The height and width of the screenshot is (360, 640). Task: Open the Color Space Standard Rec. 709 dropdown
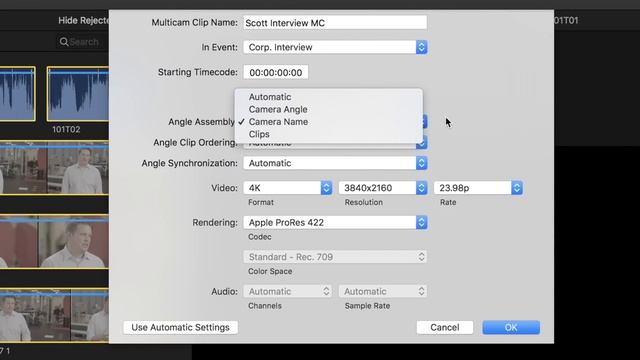(335, 257)
